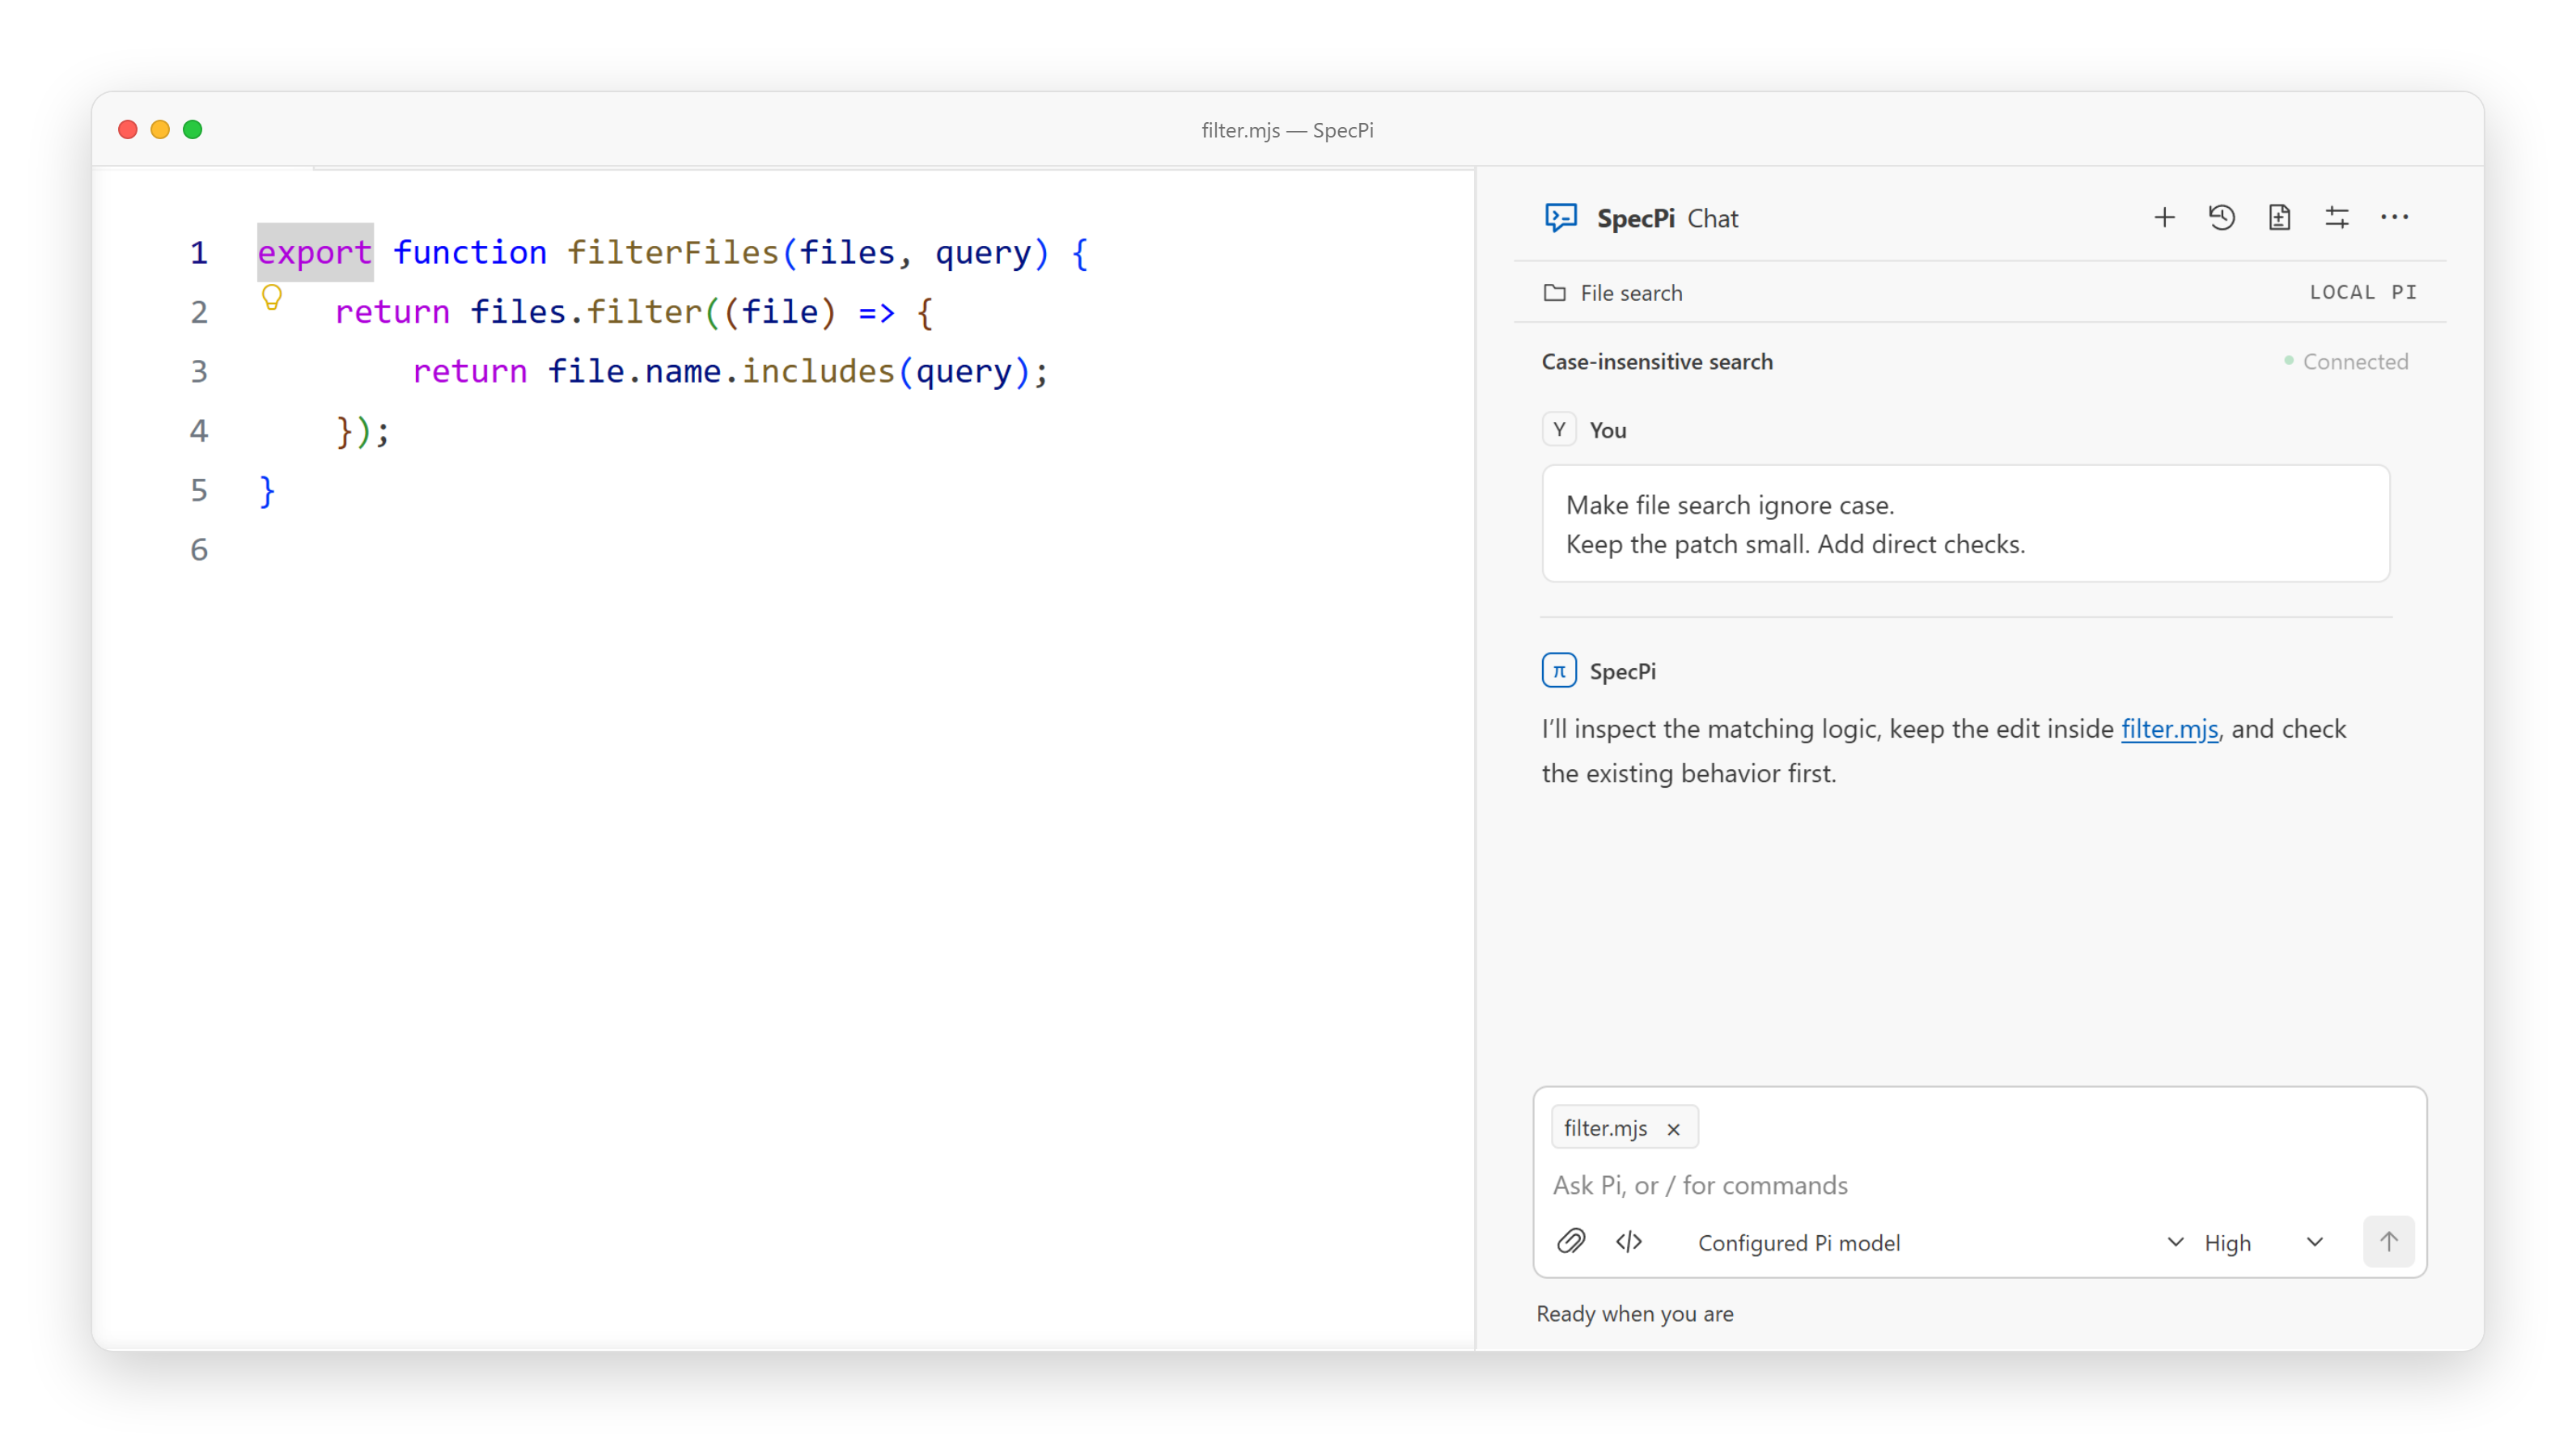
Task: Start a new chat with the plus icon
Action: (x=2164, y=218)
